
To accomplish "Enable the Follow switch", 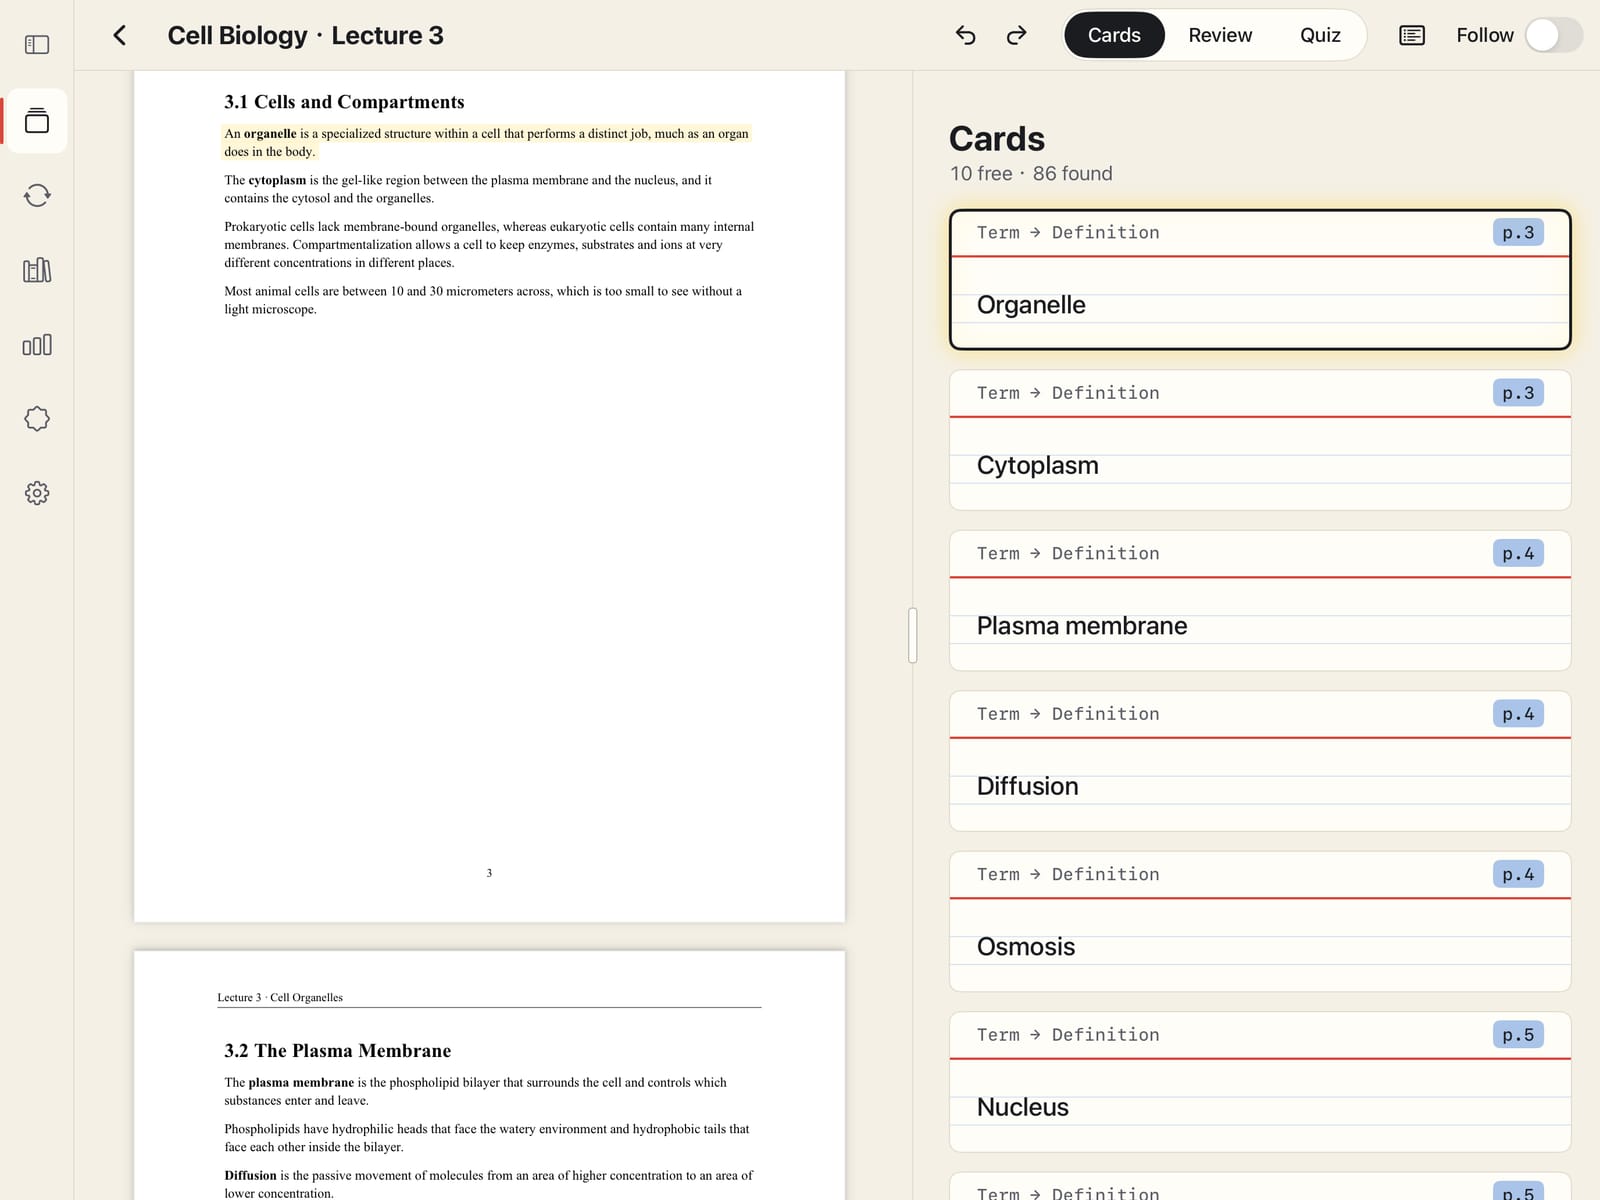I will click(1554, 35).
